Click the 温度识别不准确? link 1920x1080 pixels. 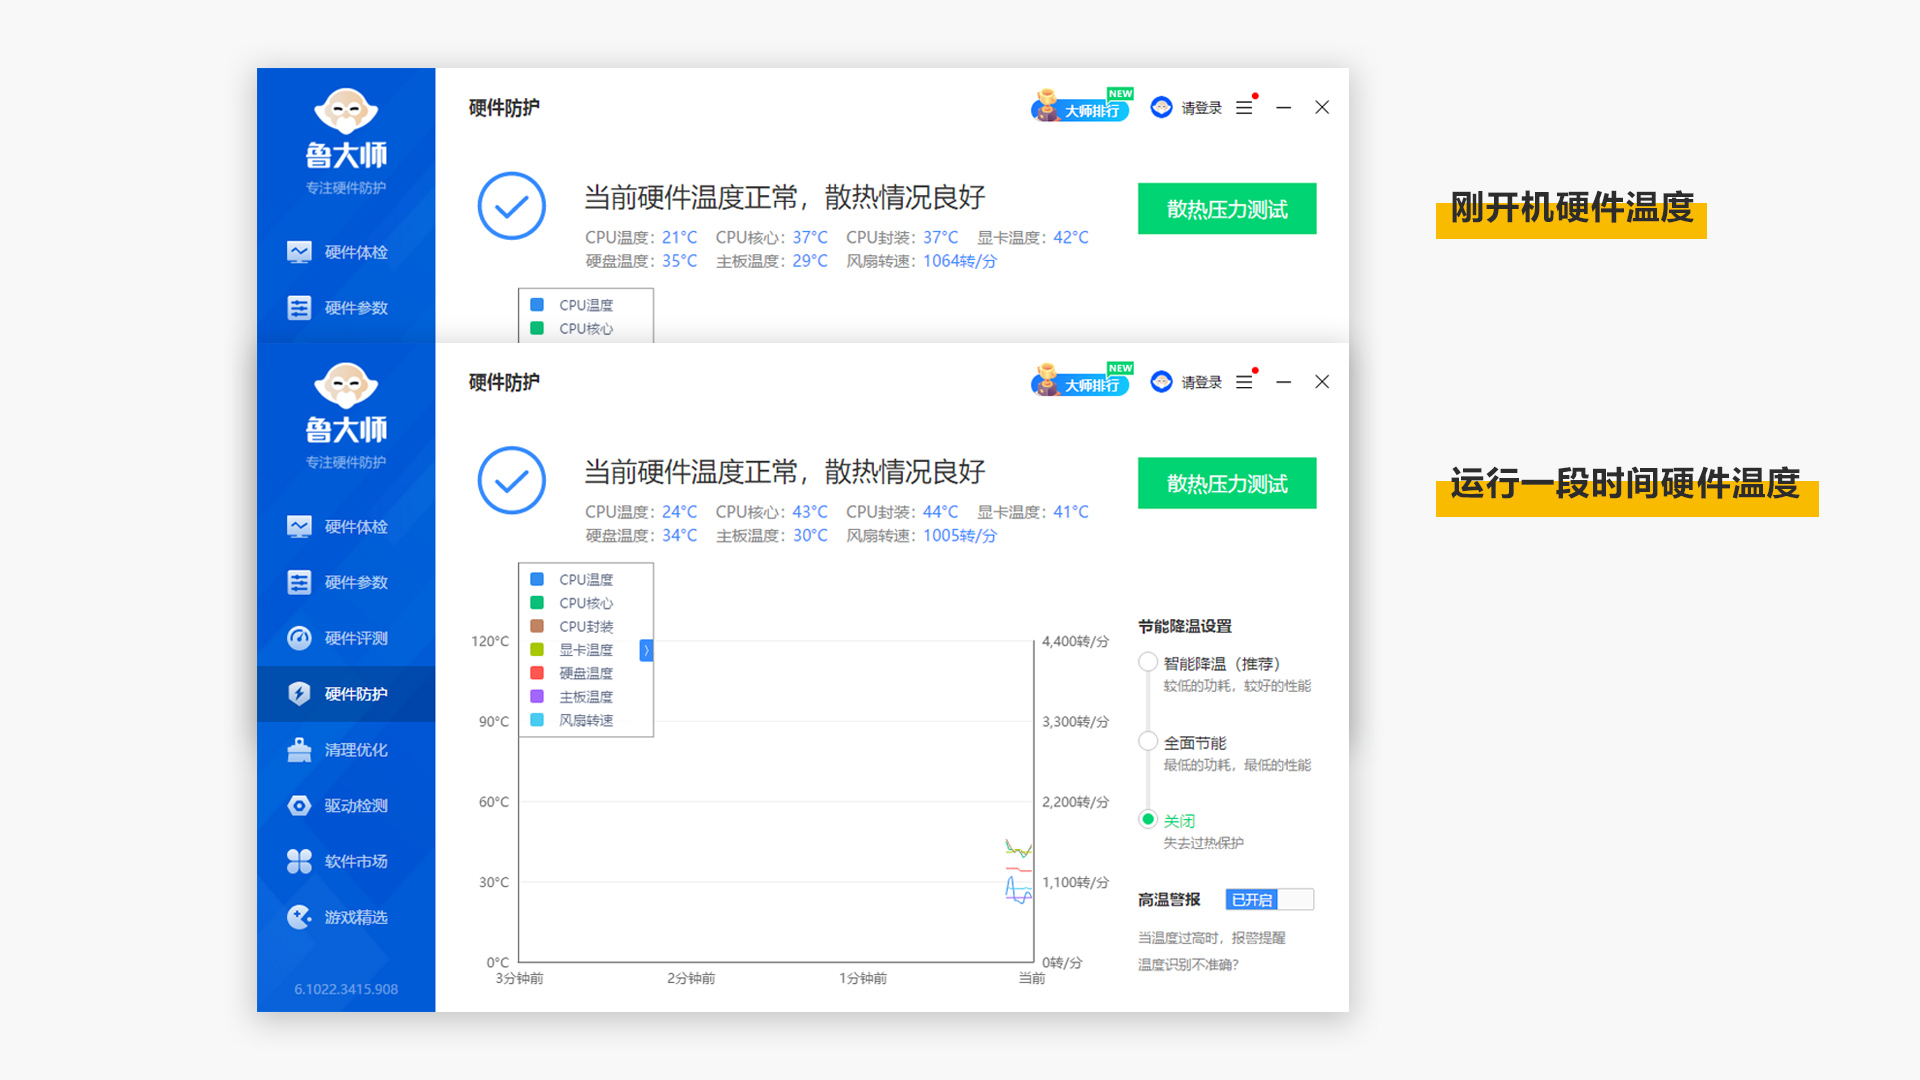[x=1188, y=964]
